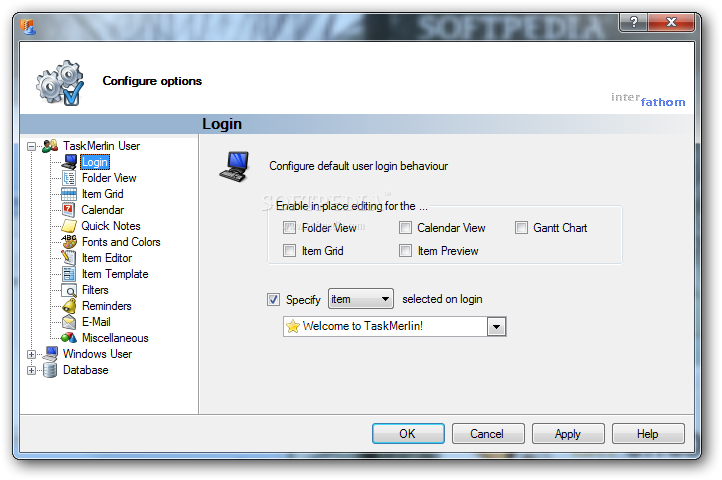The width and height of the screenshot is (722, 480).
Task: Open Item Editor options
Action: pyautogui.click(x=107, y=258)
